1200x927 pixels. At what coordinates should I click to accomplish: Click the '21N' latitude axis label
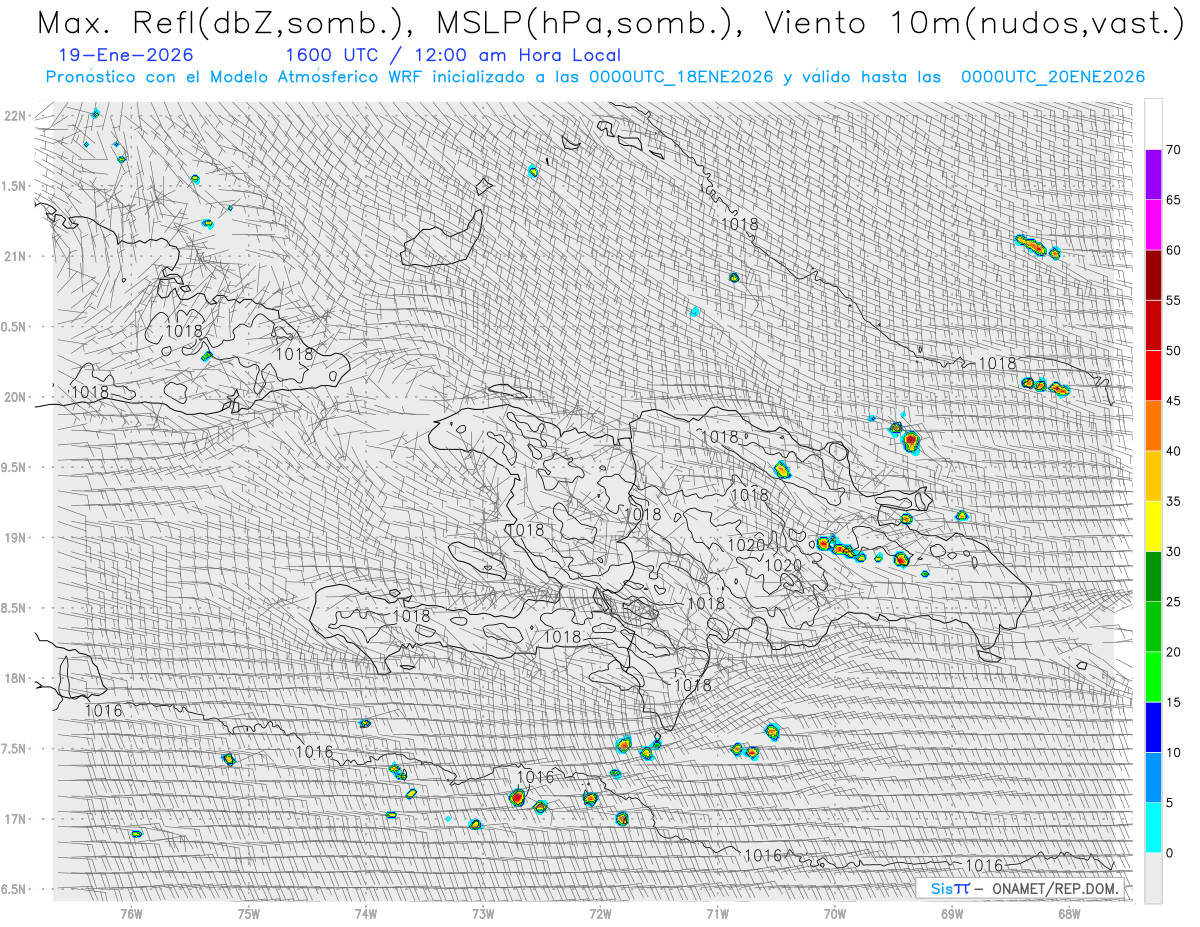14,257
